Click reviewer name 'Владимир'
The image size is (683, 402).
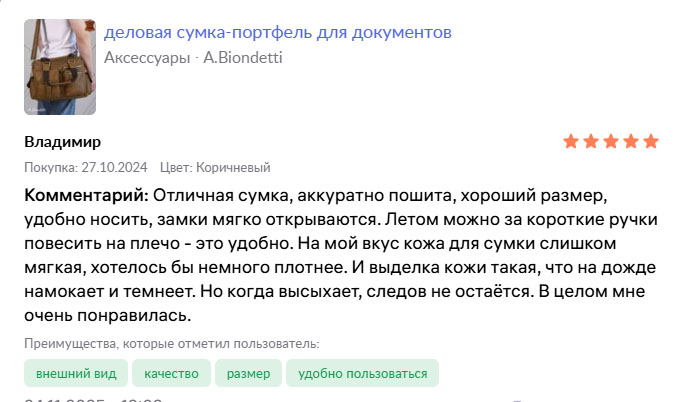(x=62, y=141)
